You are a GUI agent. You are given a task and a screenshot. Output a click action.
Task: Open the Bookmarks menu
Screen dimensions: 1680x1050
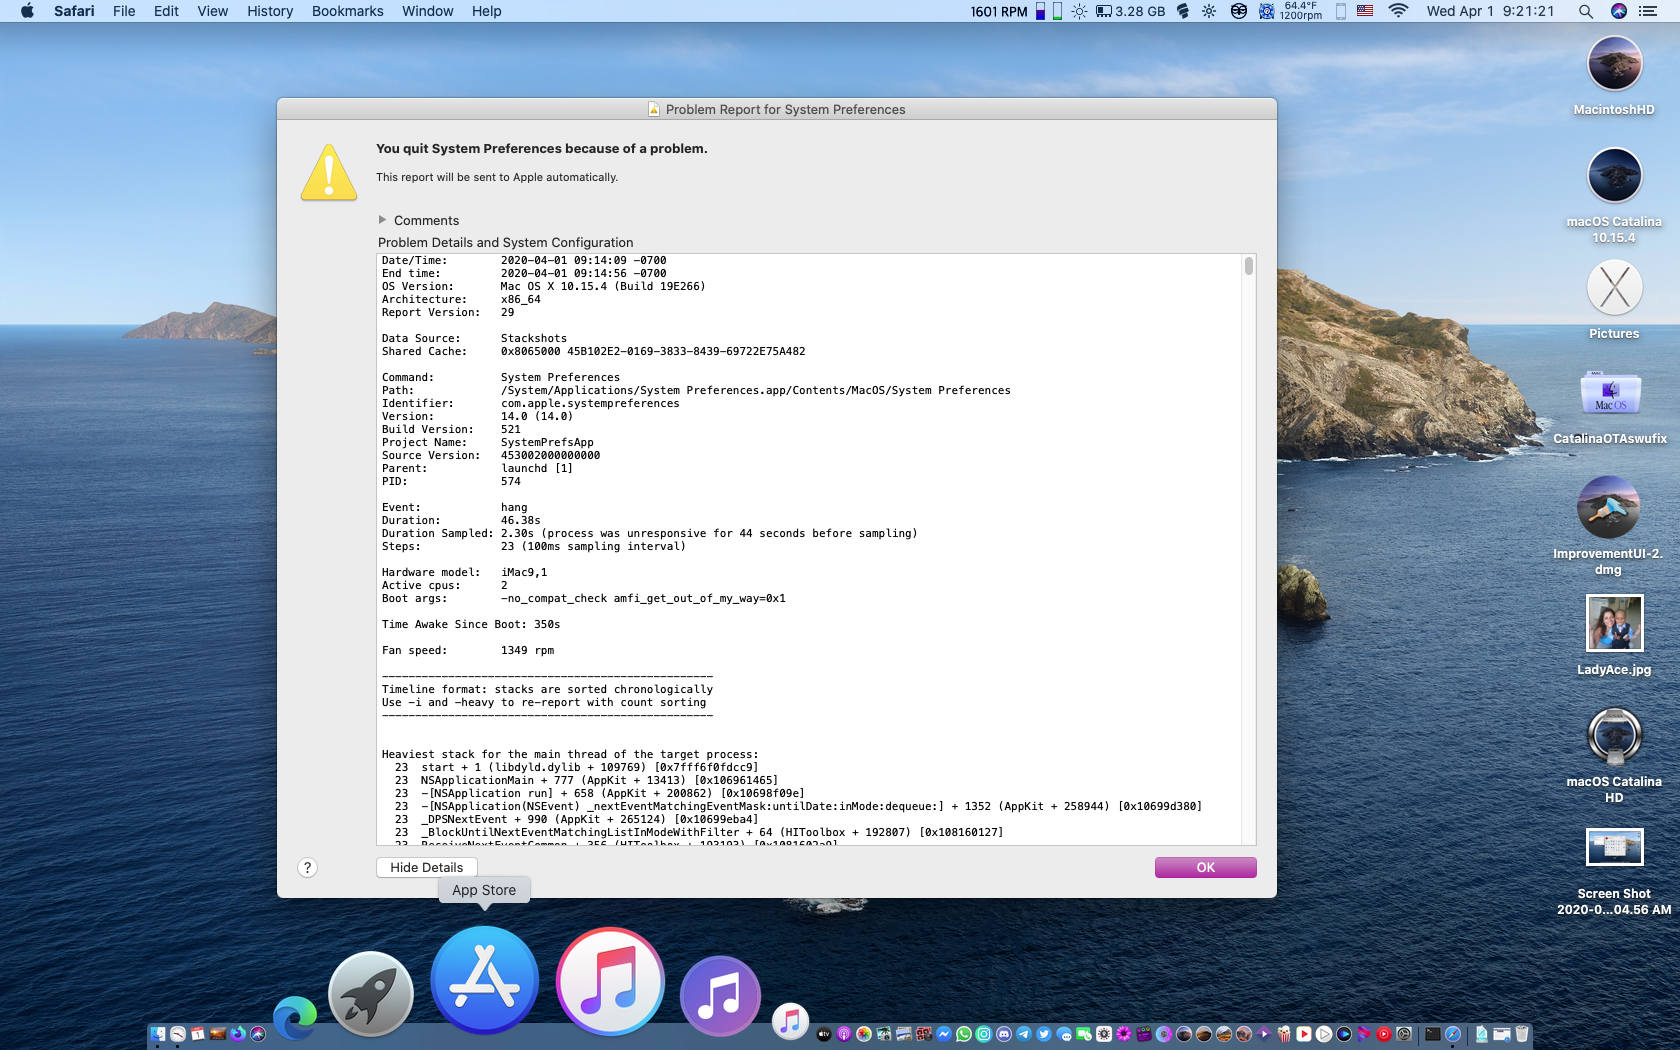pyautogui.click(x=347, y=11)
